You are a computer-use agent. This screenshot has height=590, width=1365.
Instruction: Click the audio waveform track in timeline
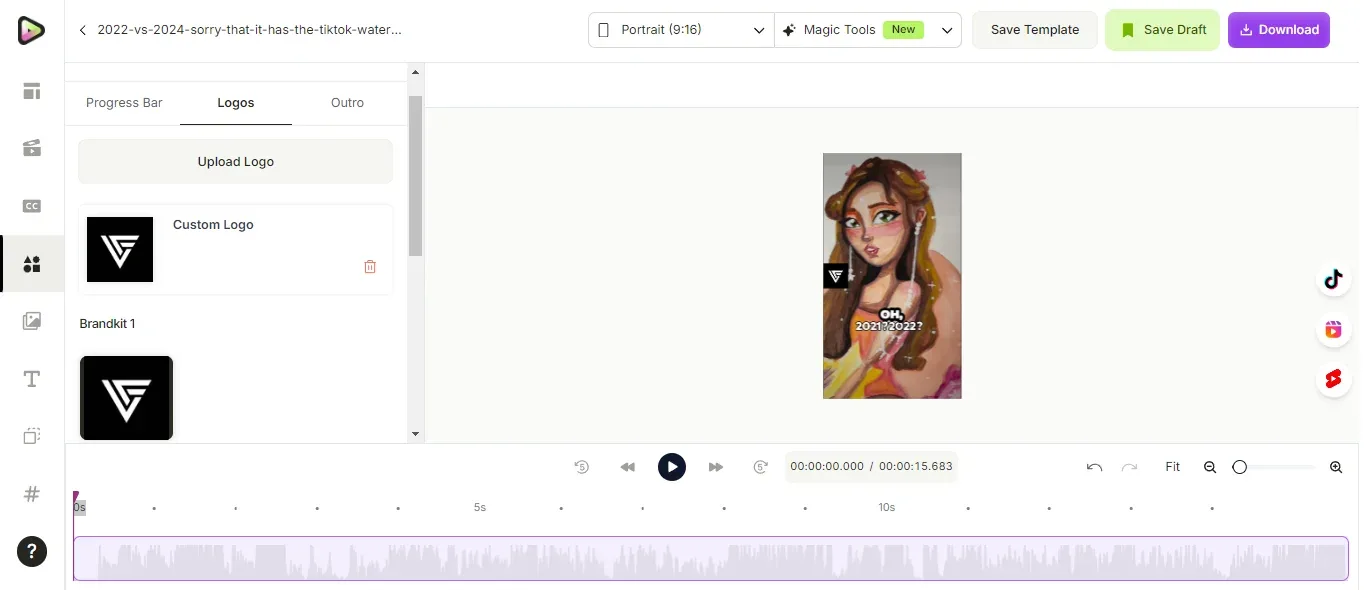[711, 559]
